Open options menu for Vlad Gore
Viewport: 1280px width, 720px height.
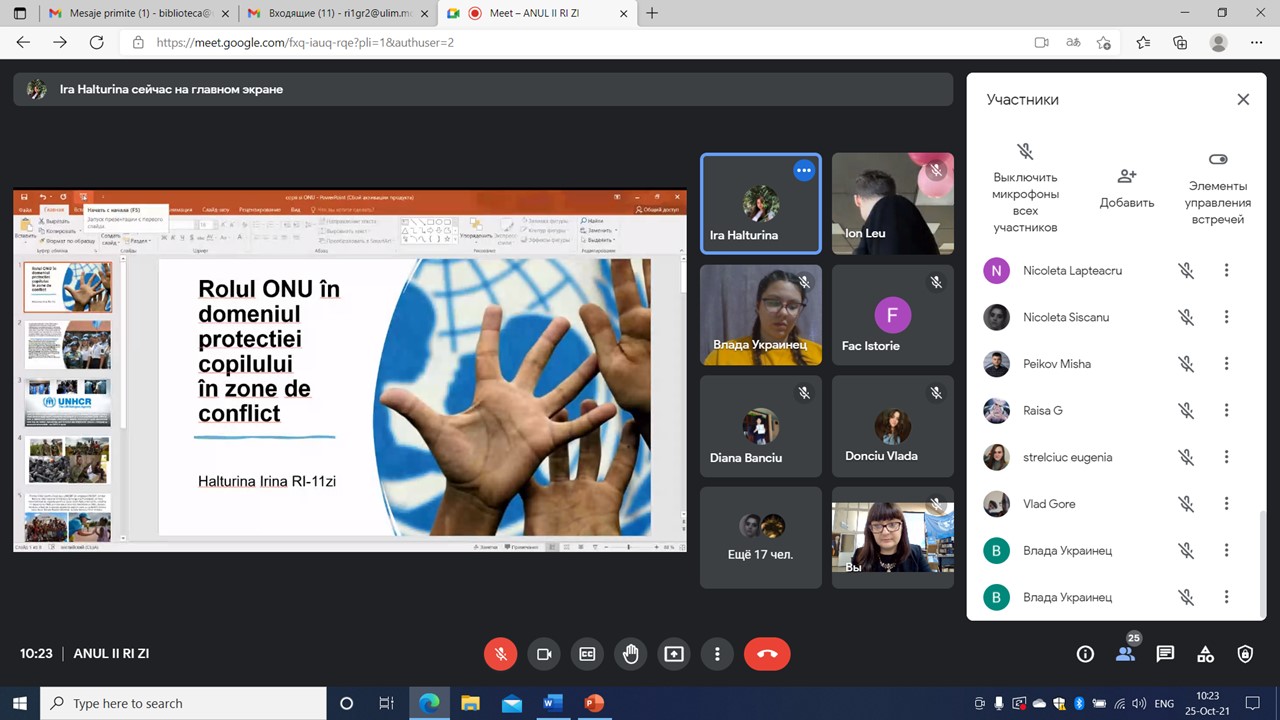1226,504
